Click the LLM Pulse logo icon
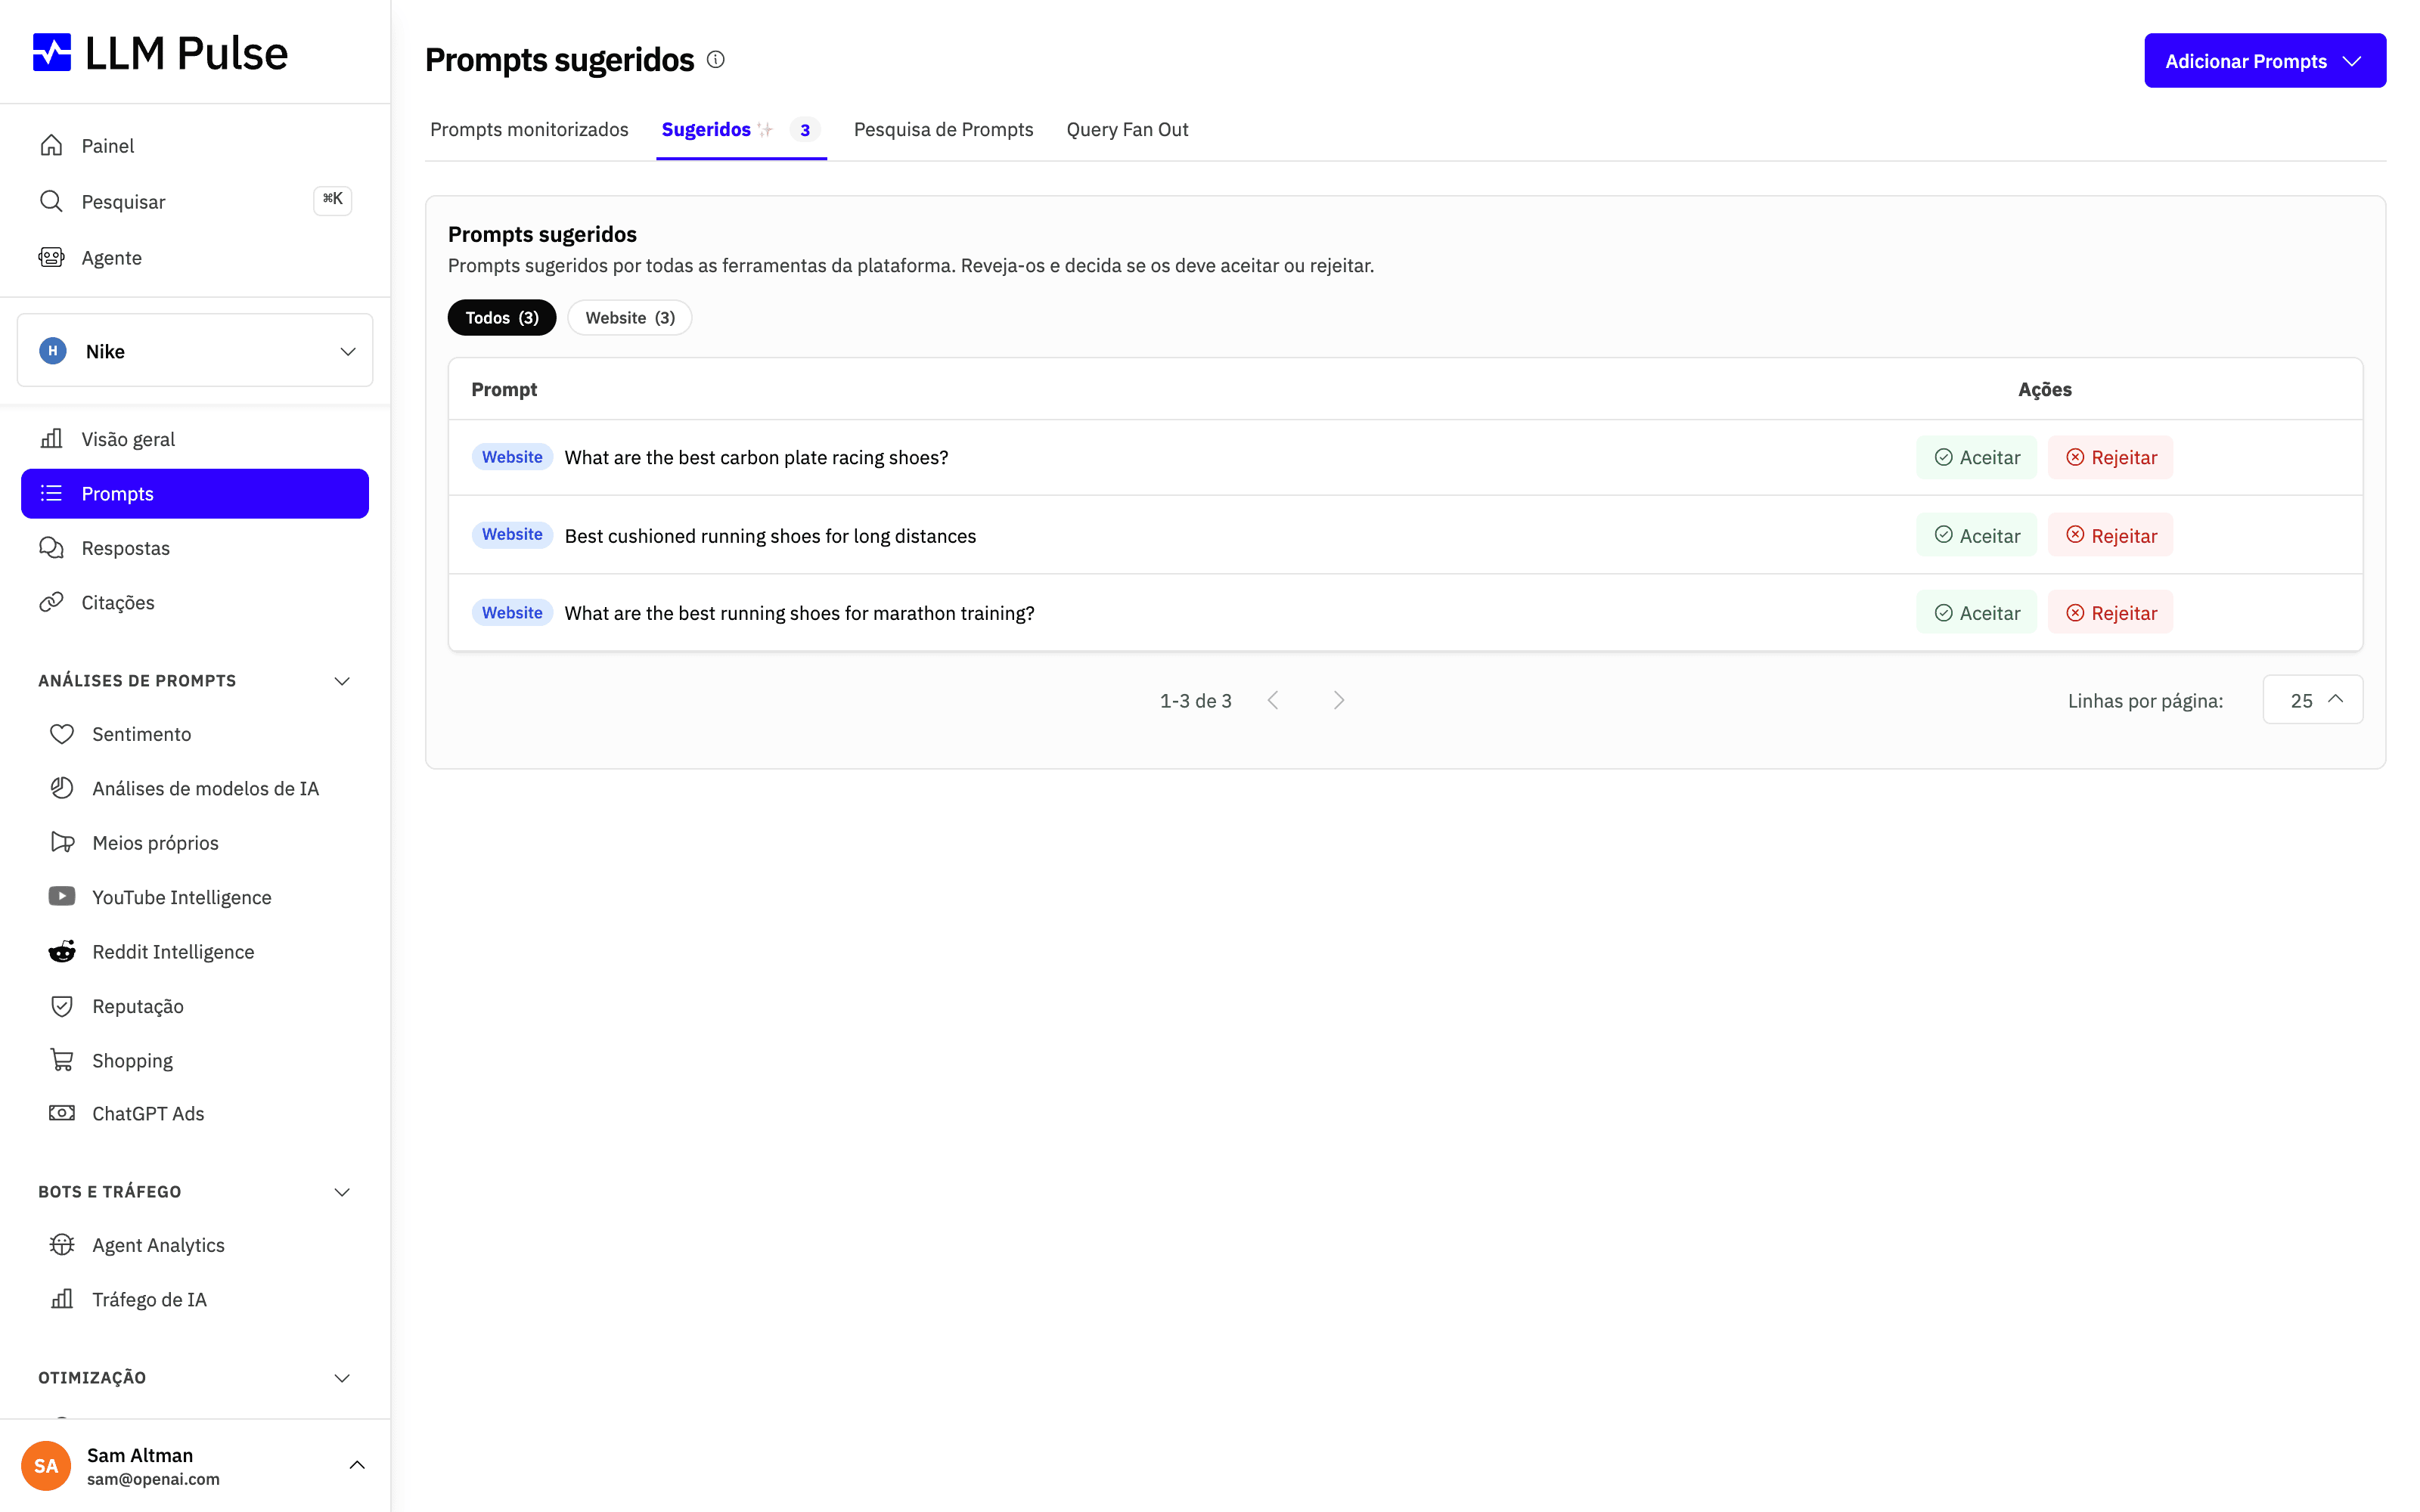 (x=52, y=53)
